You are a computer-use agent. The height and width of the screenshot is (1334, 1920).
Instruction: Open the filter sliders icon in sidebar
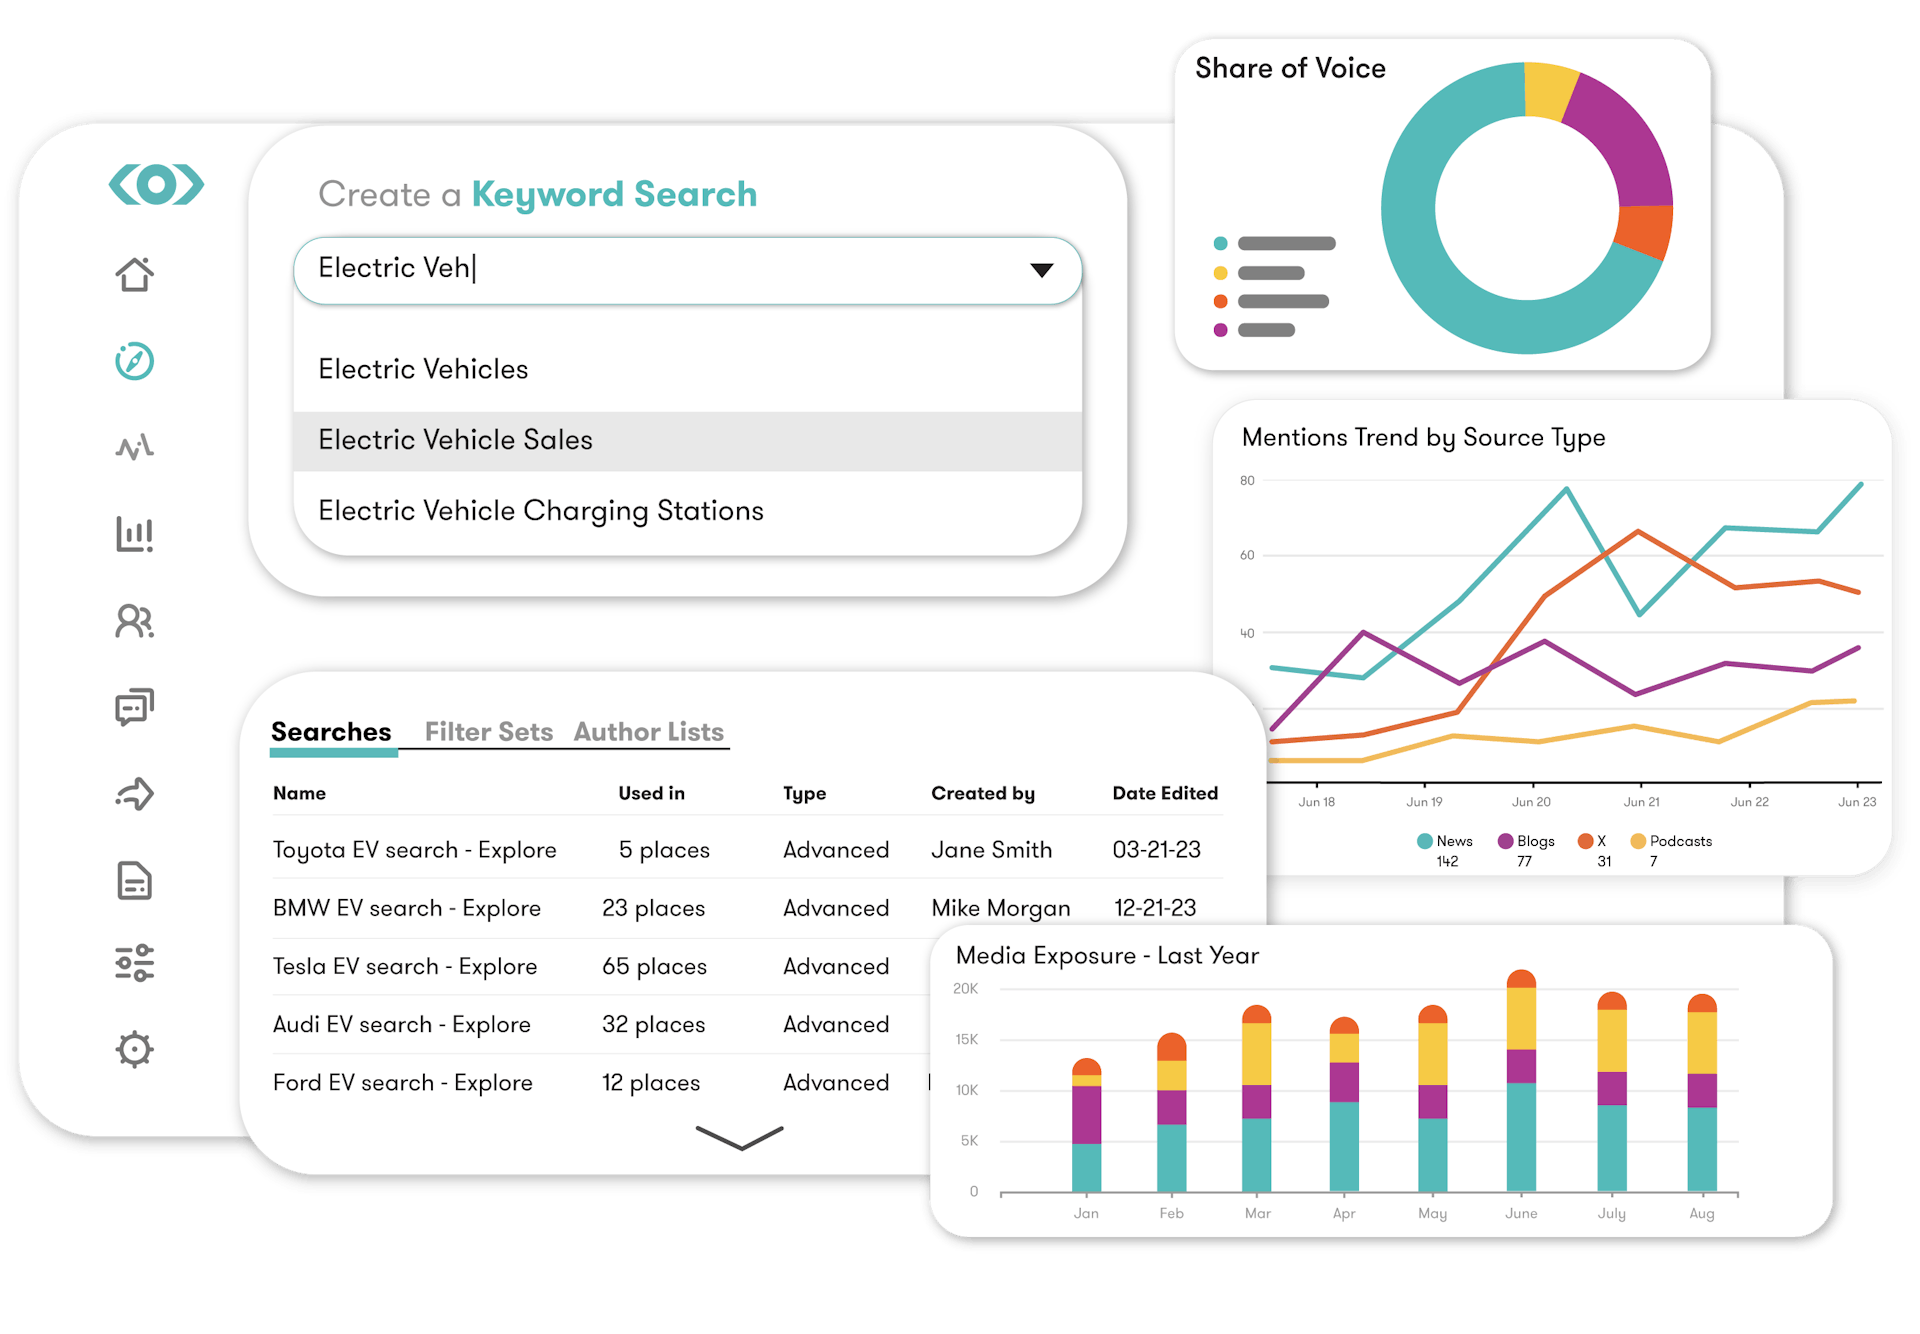(135, 963)
